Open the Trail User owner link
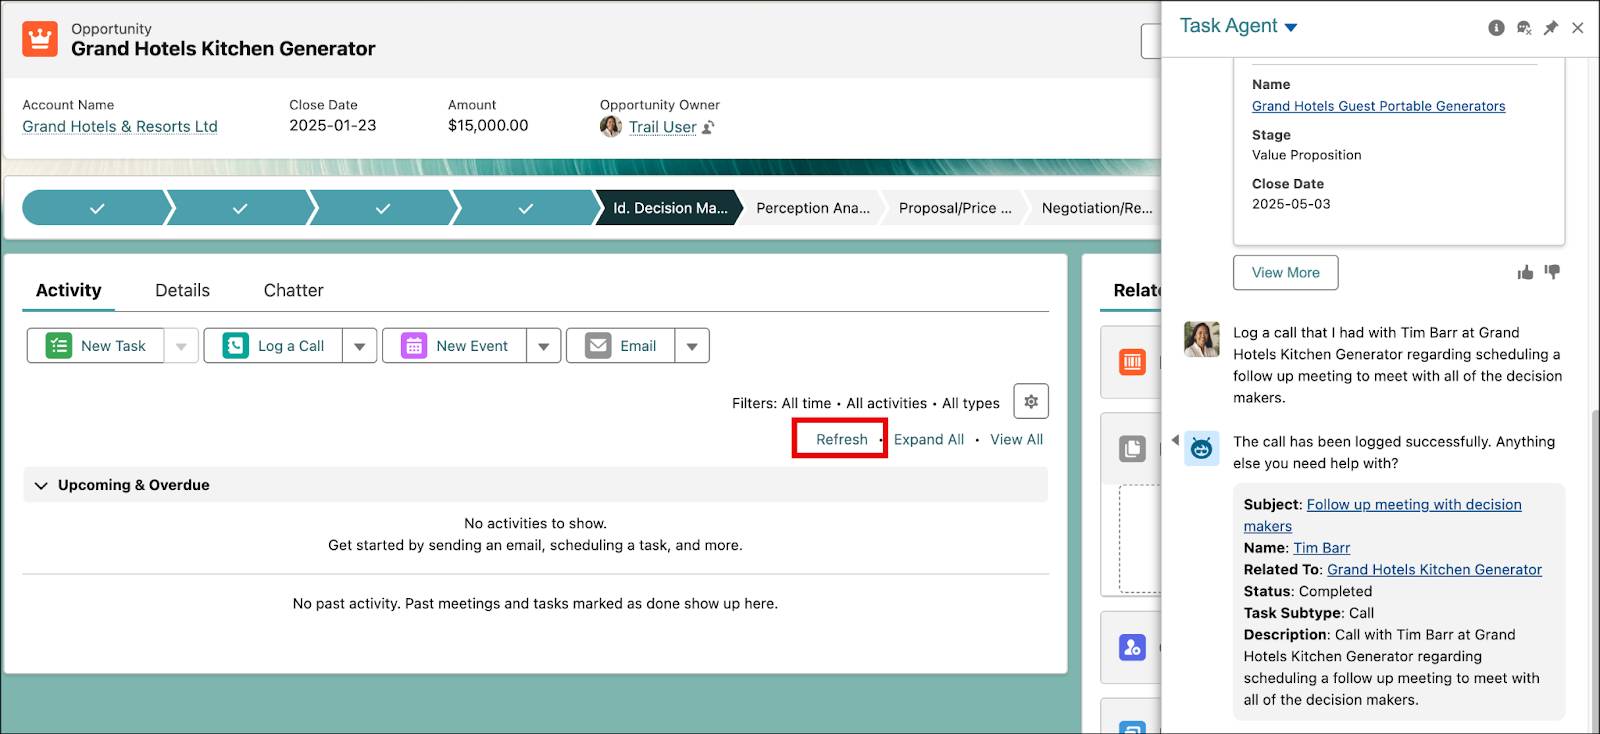The width and height of the screenshot is (1600, 734). click(662, 127)
